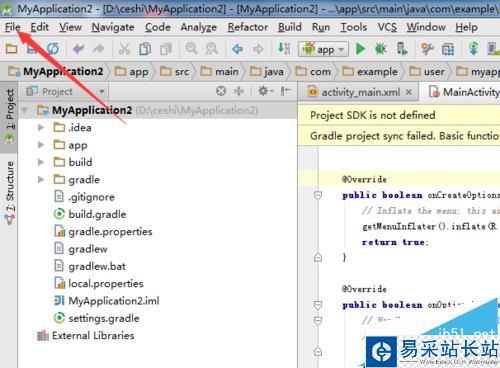Open the Tools menu

(x=353, y=27)
